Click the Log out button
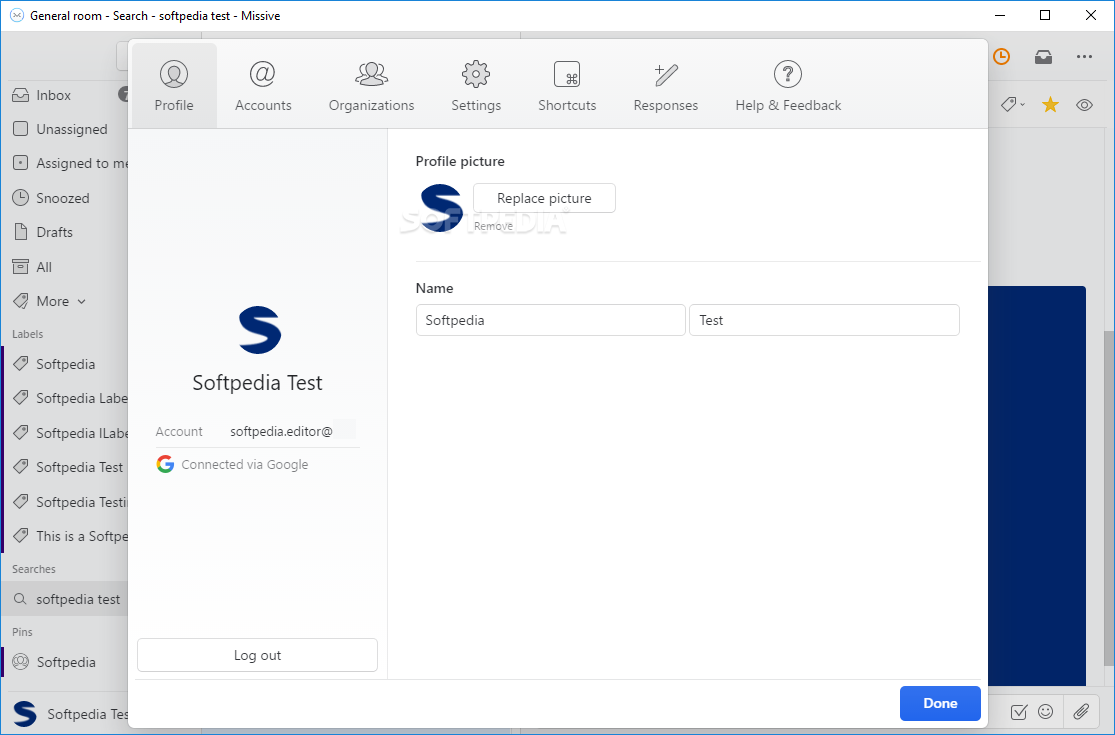Screen dimensions: 1115x735 click(257, 655)
